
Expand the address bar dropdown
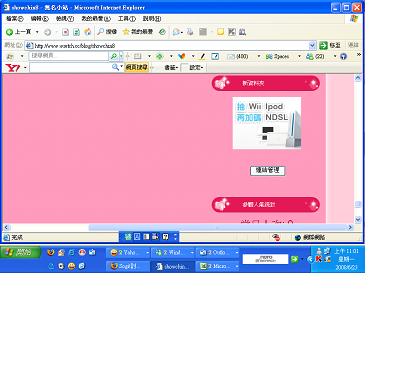(x=312, y=46)
